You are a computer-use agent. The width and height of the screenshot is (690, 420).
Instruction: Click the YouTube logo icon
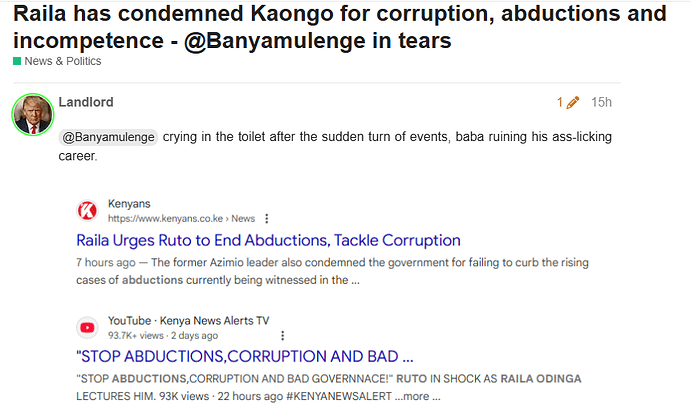(87, 327)
